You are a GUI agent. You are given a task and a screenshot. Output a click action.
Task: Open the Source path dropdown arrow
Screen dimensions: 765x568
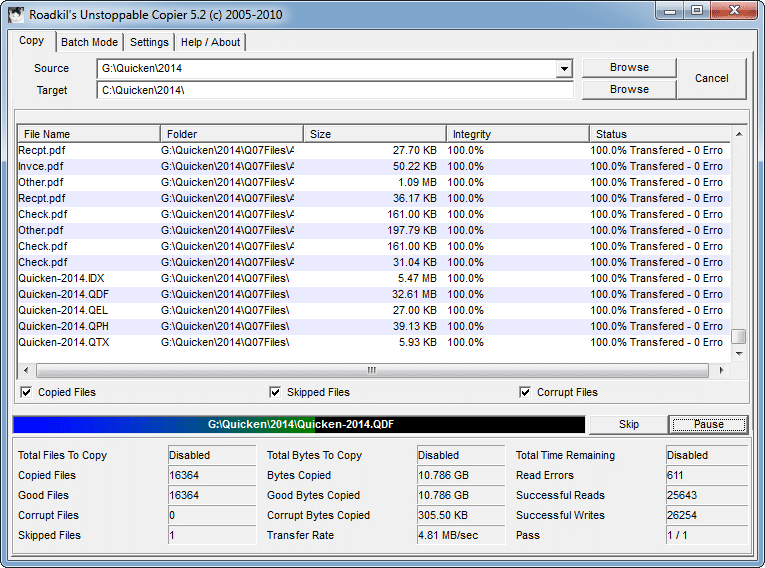(564, 68)
